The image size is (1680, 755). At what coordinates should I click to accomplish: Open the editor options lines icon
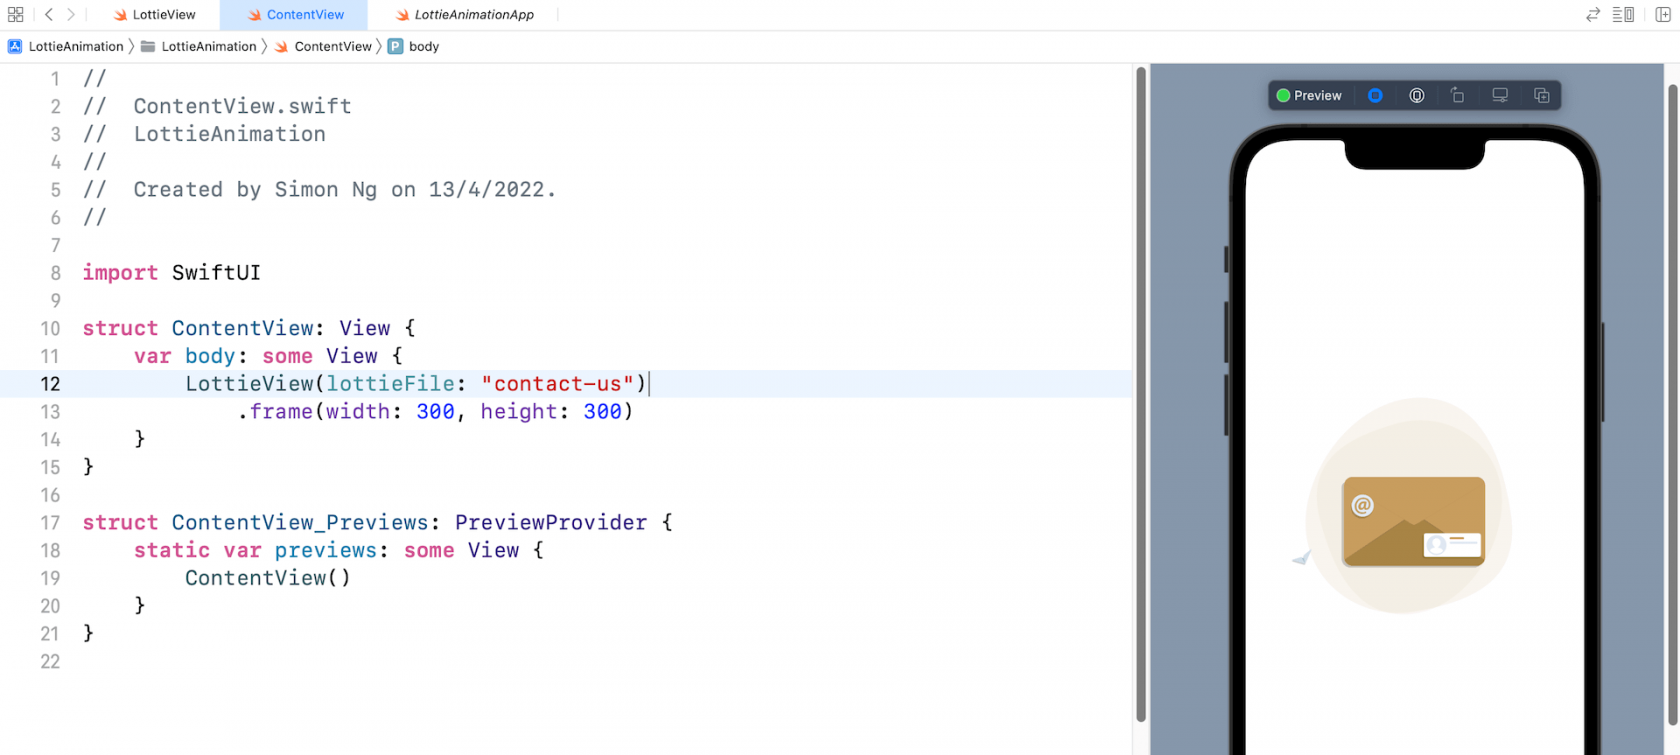1623,15
